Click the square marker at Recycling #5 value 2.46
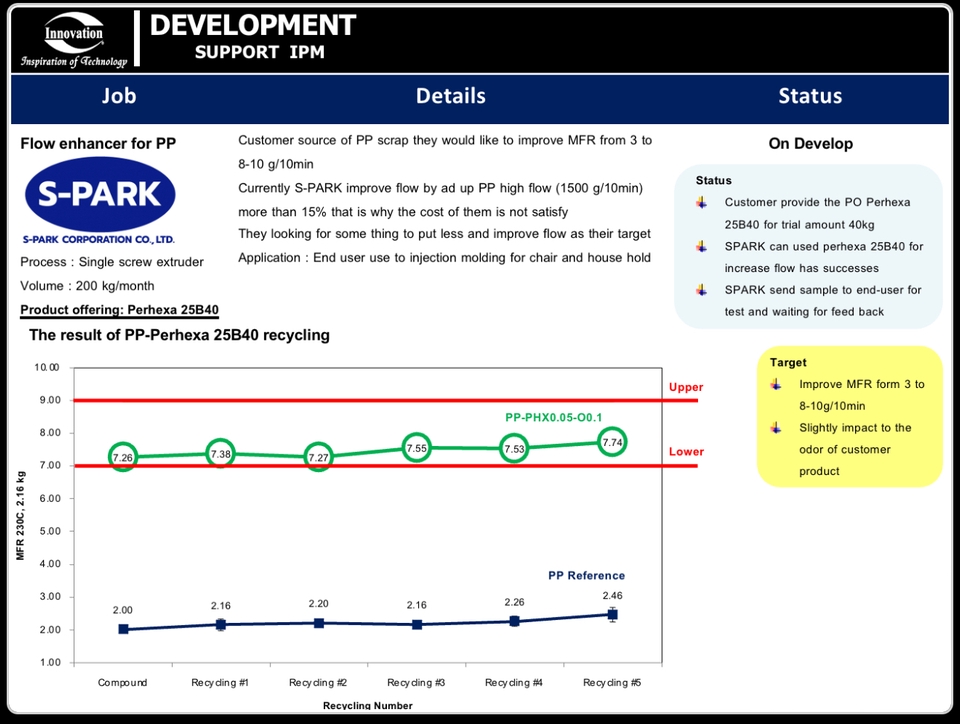960x724 pixels. 611,615
